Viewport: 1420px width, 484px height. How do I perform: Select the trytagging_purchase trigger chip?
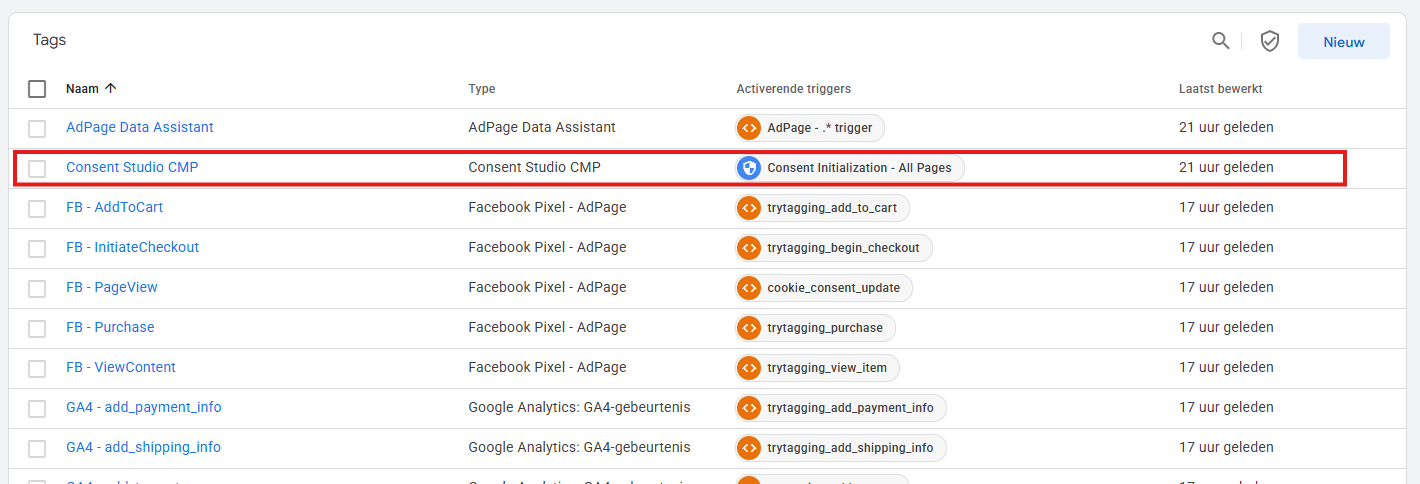(x=815, y=328)
